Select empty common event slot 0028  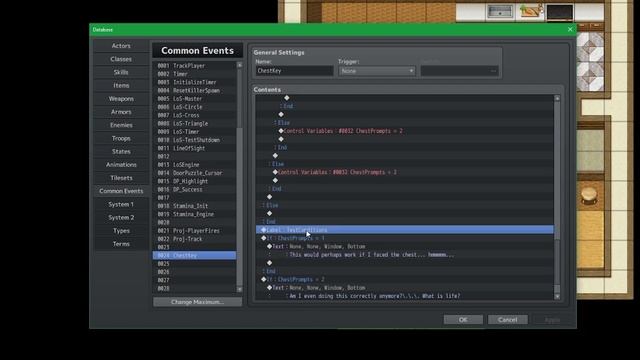(x=194, y=288)
